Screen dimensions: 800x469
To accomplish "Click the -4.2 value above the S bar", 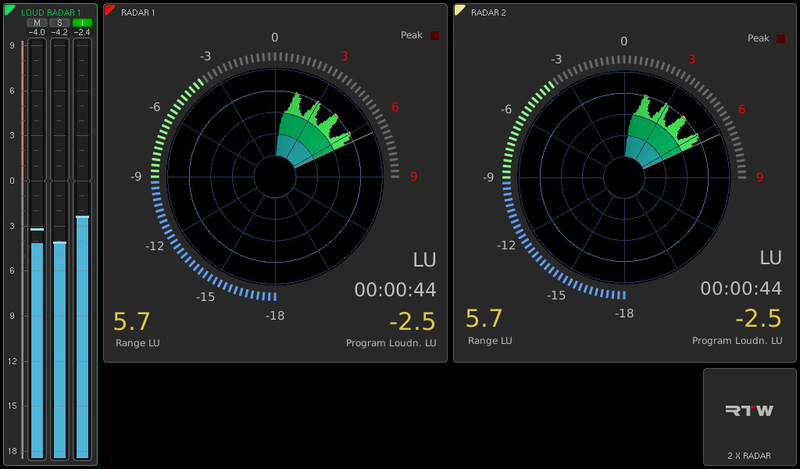I will point(59,32).
